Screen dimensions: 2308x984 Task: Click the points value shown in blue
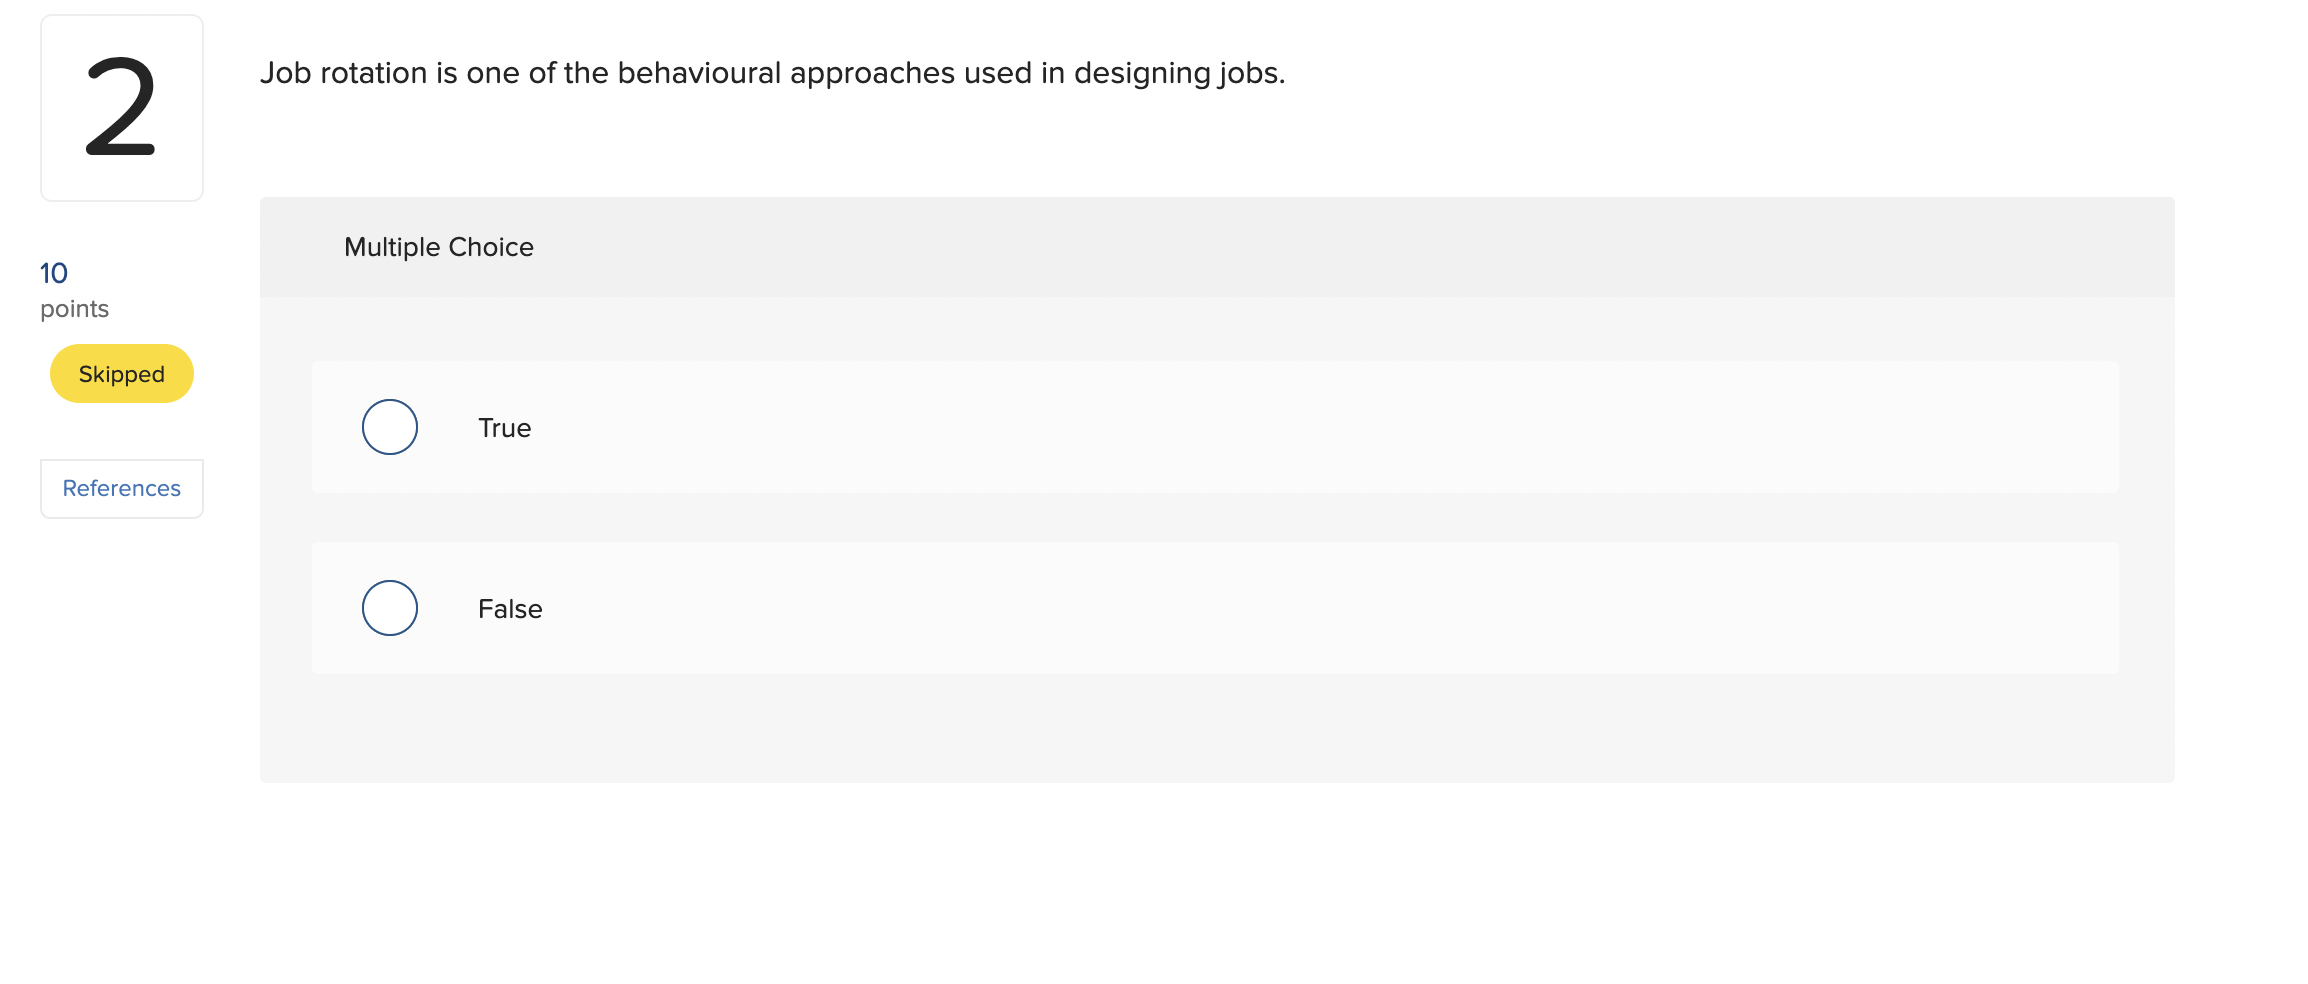tap(54, 271)
